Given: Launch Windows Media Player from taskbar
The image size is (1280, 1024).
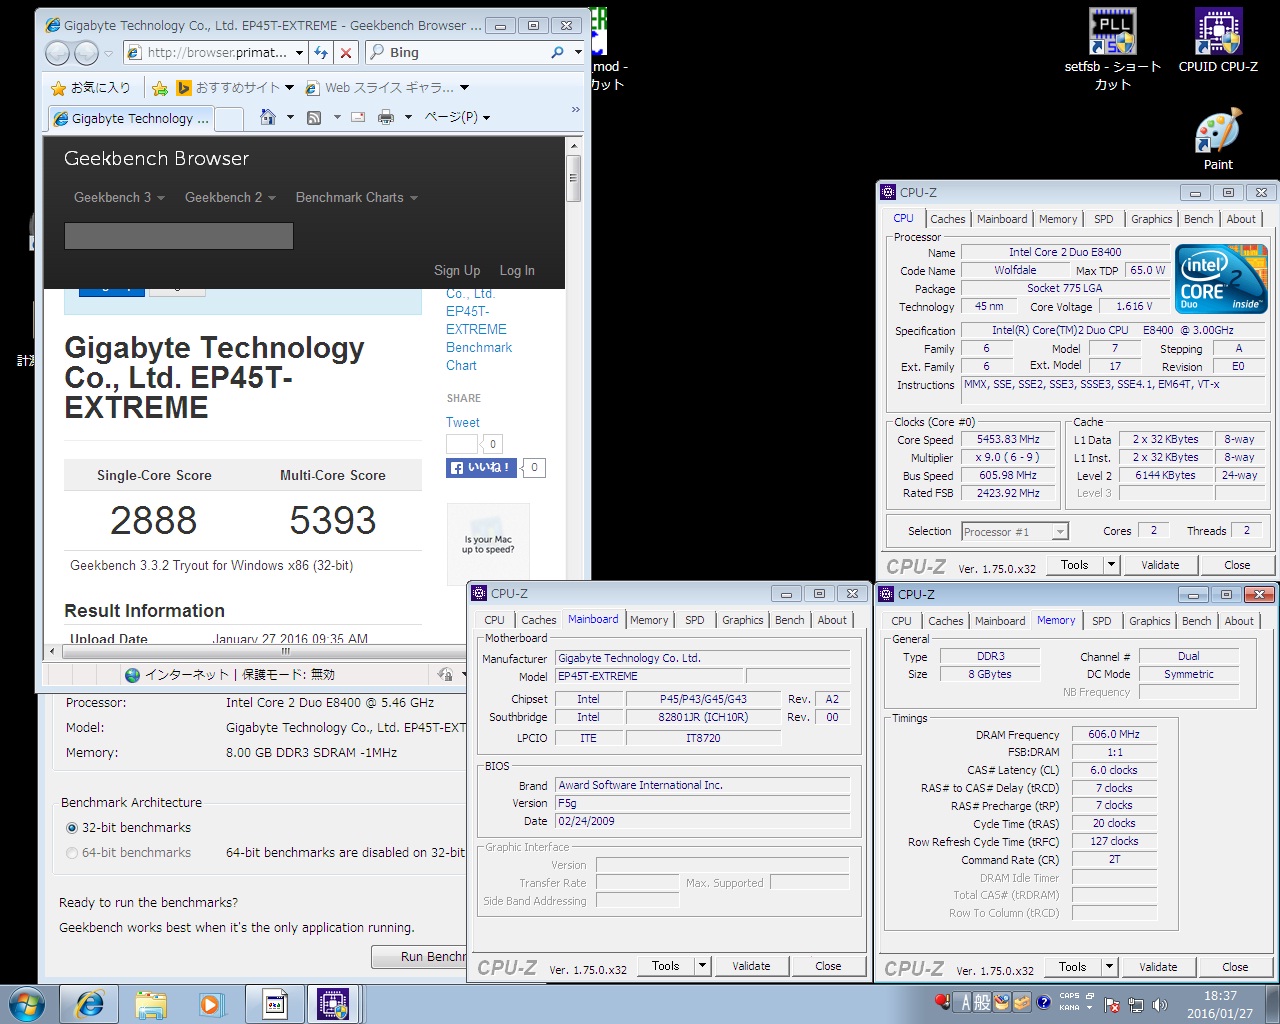Looking at the screenshot, I should pyautogui.click(x=211, y=1004).
